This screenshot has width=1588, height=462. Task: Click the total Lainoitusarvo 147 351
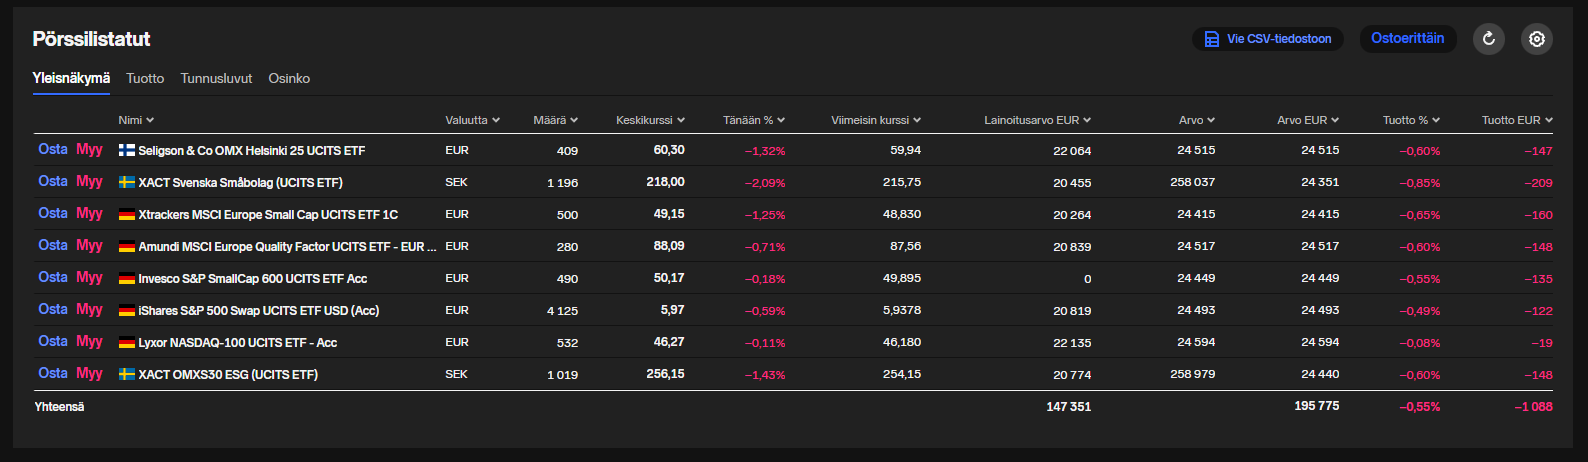click(x=1069, y=407)
